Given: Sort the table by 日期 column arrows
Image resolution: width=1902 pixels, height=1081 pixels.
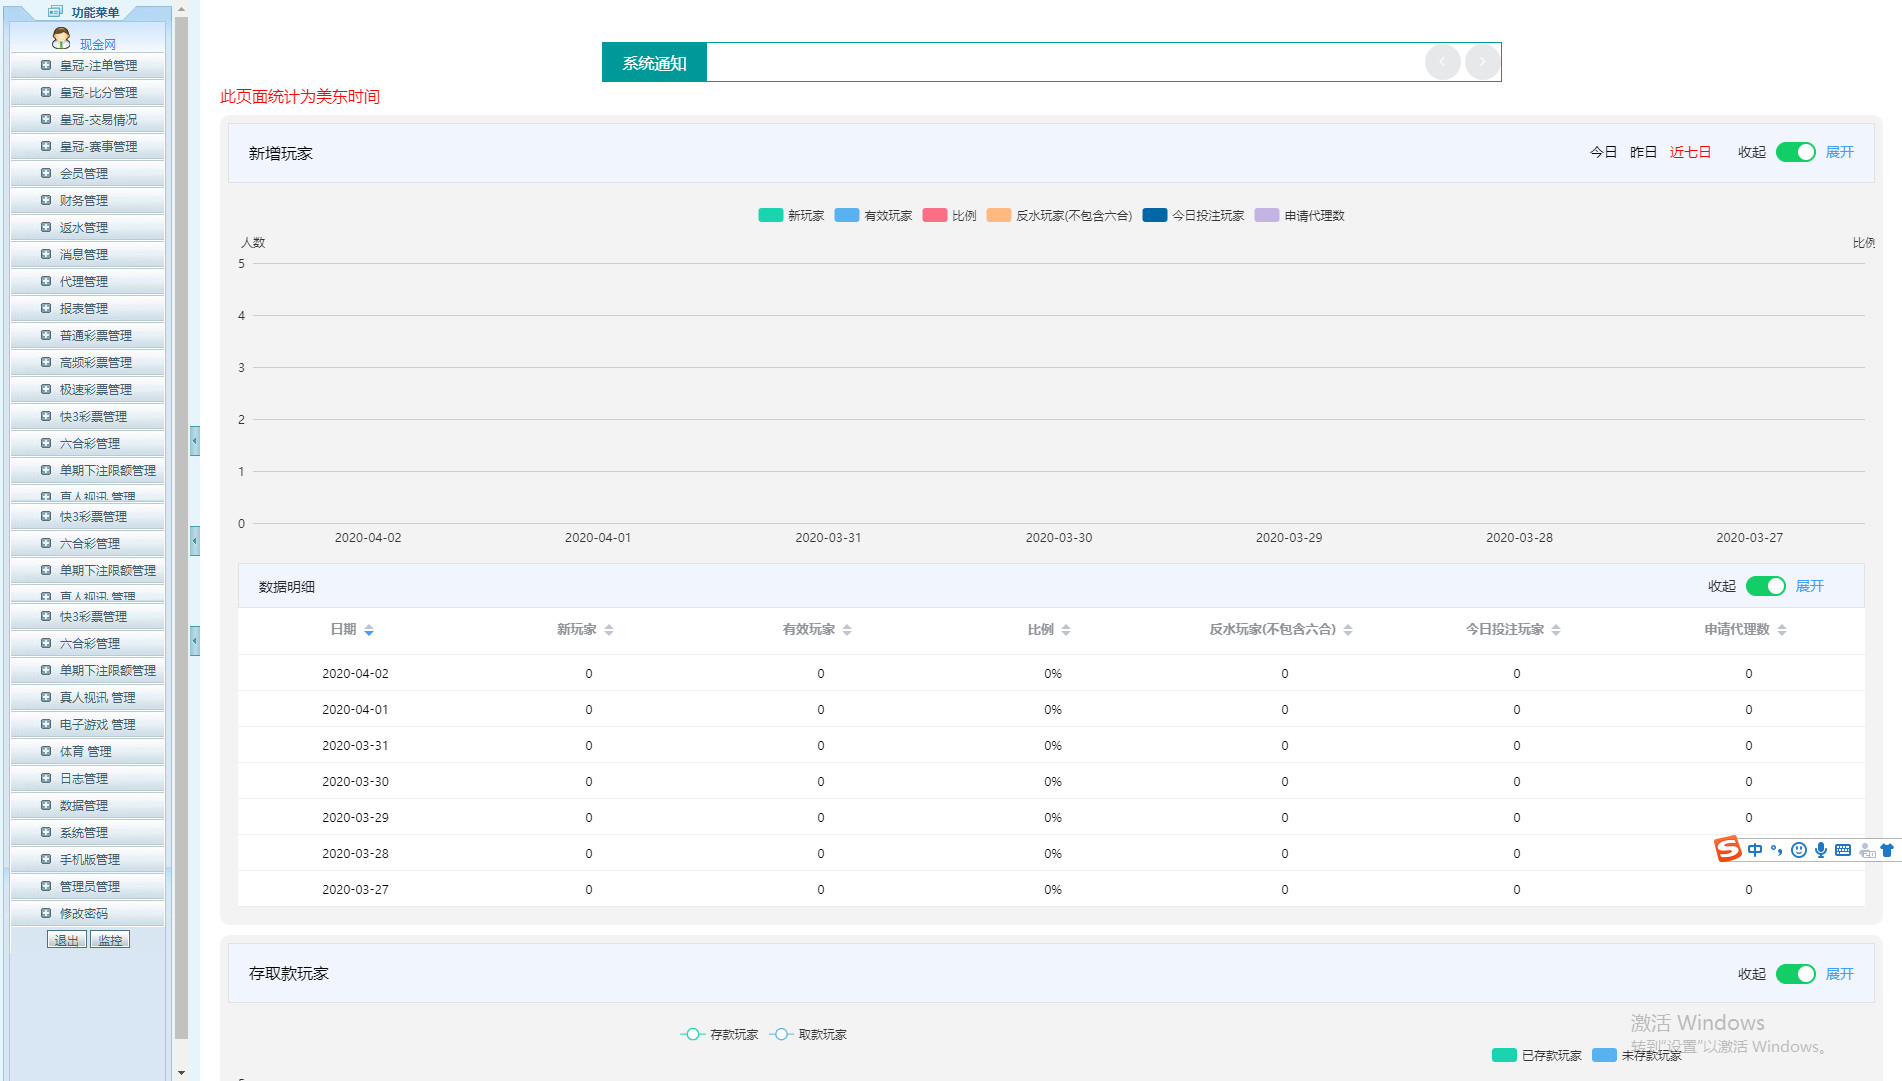Looking at the screenshot, I should click(x=369, y=630).
